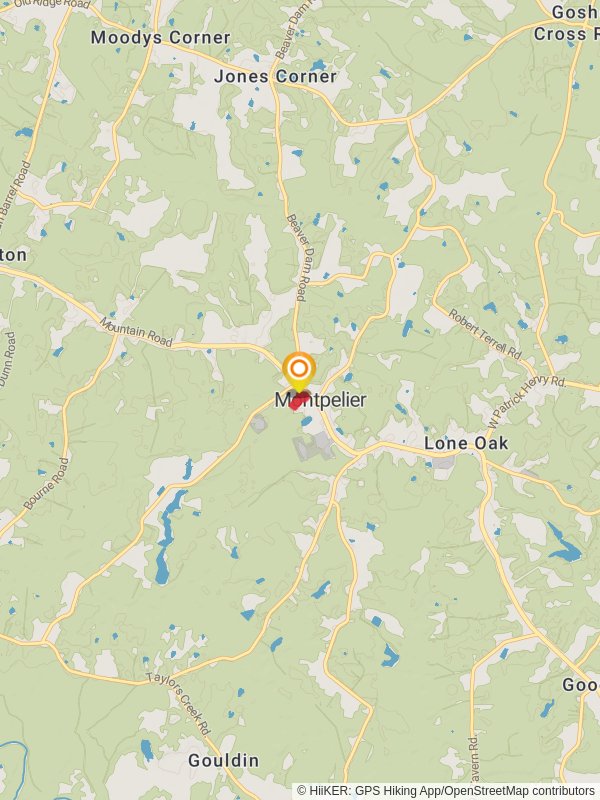This screenshot has height=800, width=600.
Task: Click the gray building complex south of Montpelier
Action: pyautogui.click(x=313, y=445)
